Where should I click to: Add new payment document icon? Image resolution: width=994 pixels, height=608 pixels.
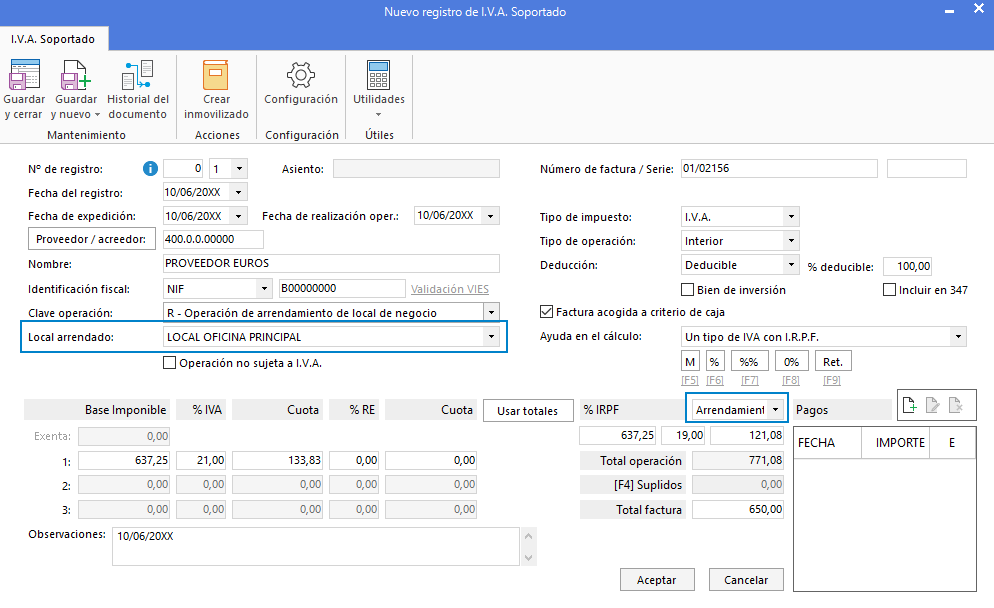[909, 404]
